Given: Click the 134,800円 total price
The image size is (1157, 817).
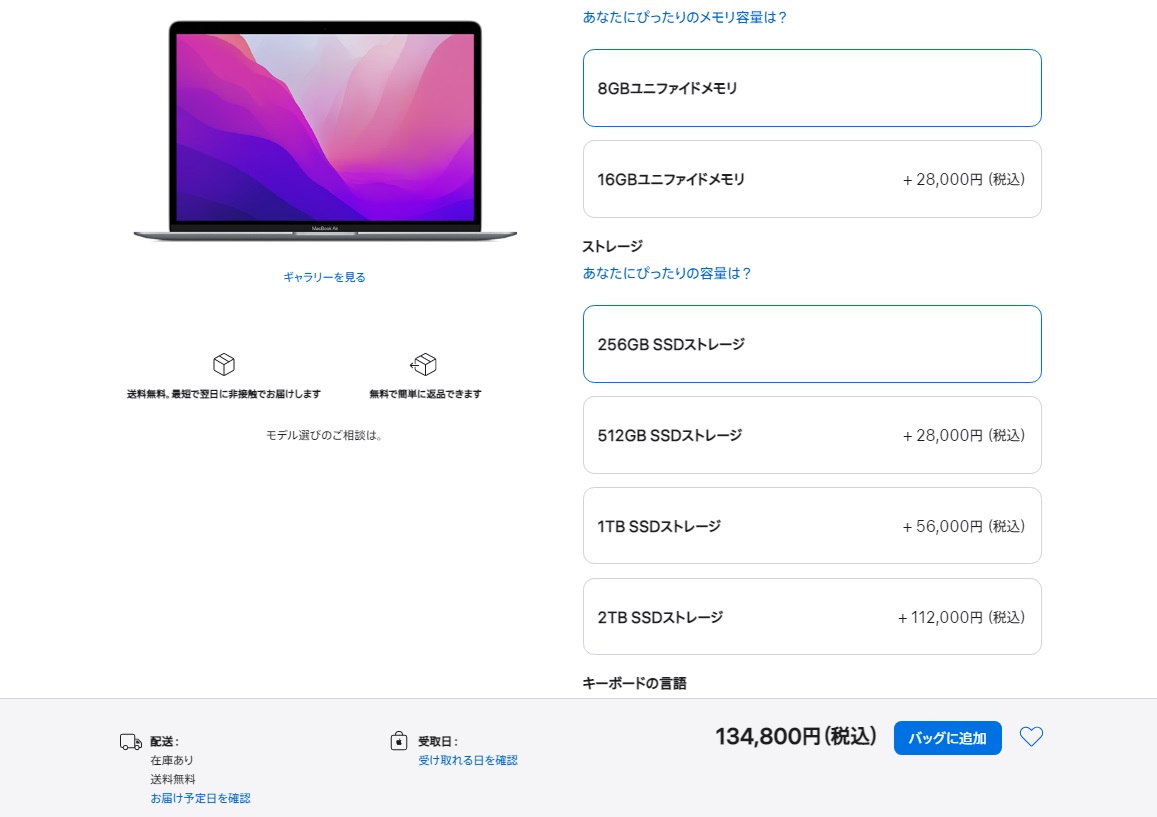Looking at the screenshot, I should click(x=795, y=736).
